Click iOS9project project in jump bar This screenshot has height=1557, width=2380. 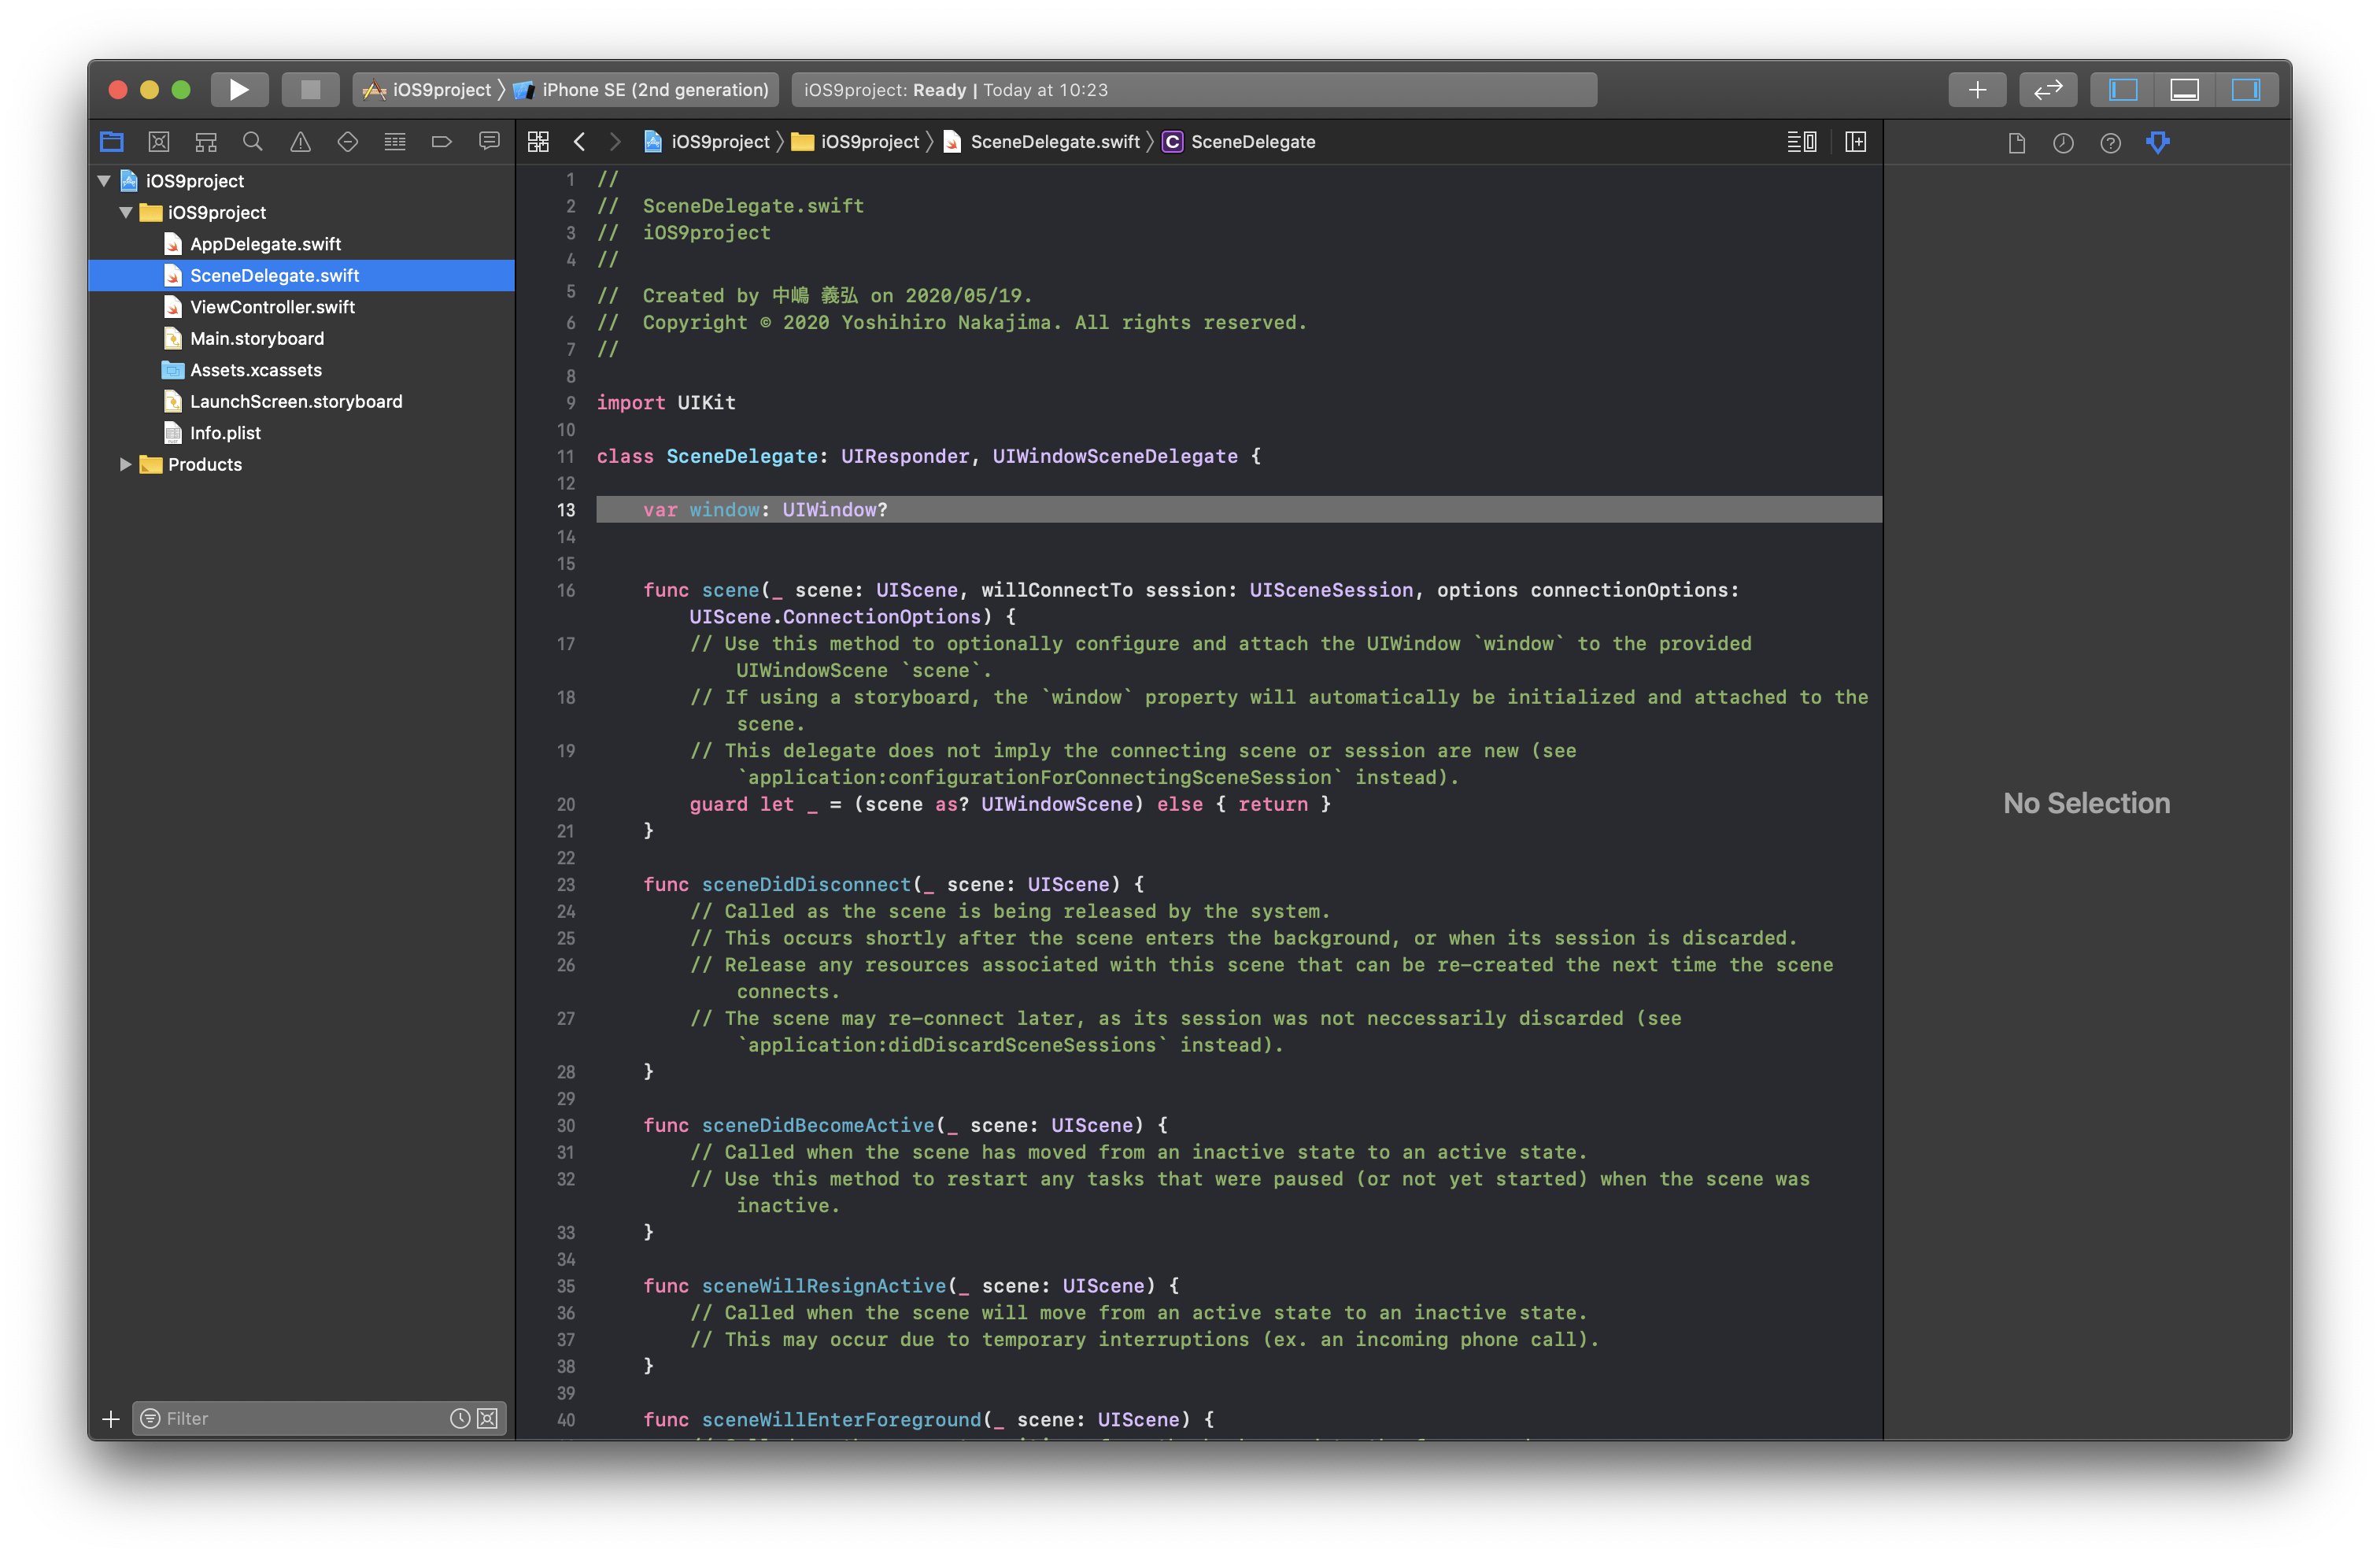pyautogui.click(x=707, y=142)
